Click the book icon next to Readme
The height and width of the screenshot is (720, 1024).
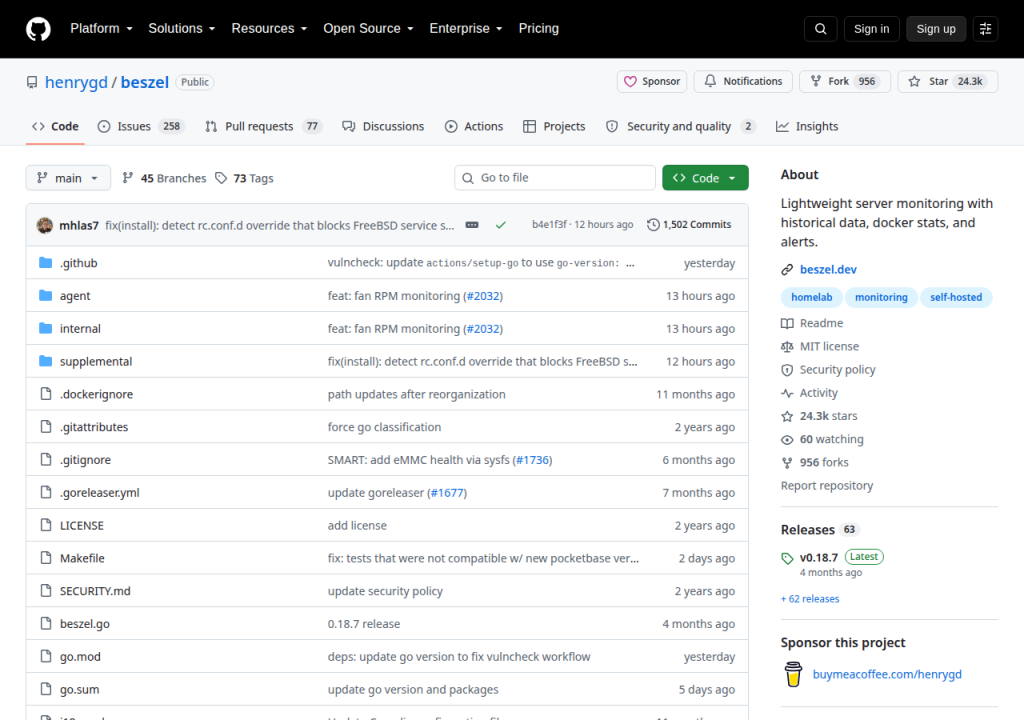click(x=787, y=323)
